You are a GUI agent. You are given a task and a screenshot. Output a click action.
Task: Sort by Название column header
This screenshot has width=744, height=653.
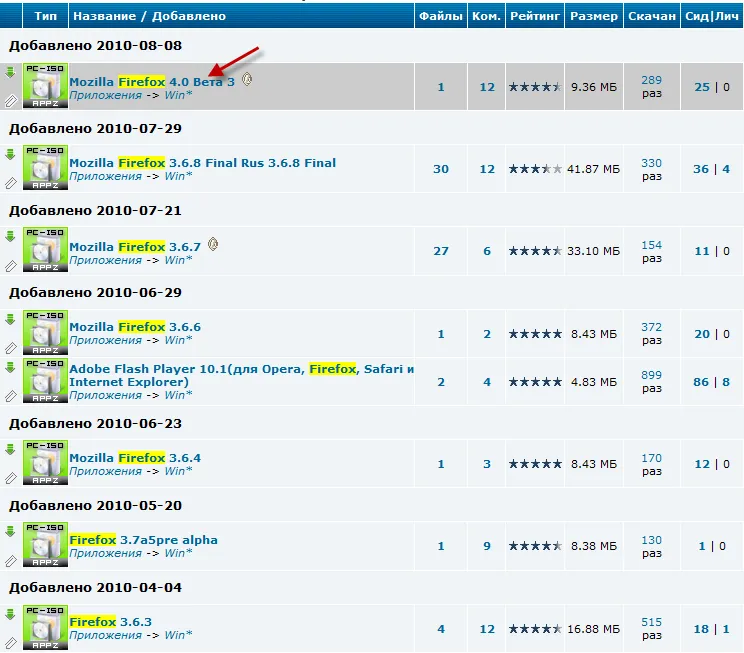[x=104, y=16]
